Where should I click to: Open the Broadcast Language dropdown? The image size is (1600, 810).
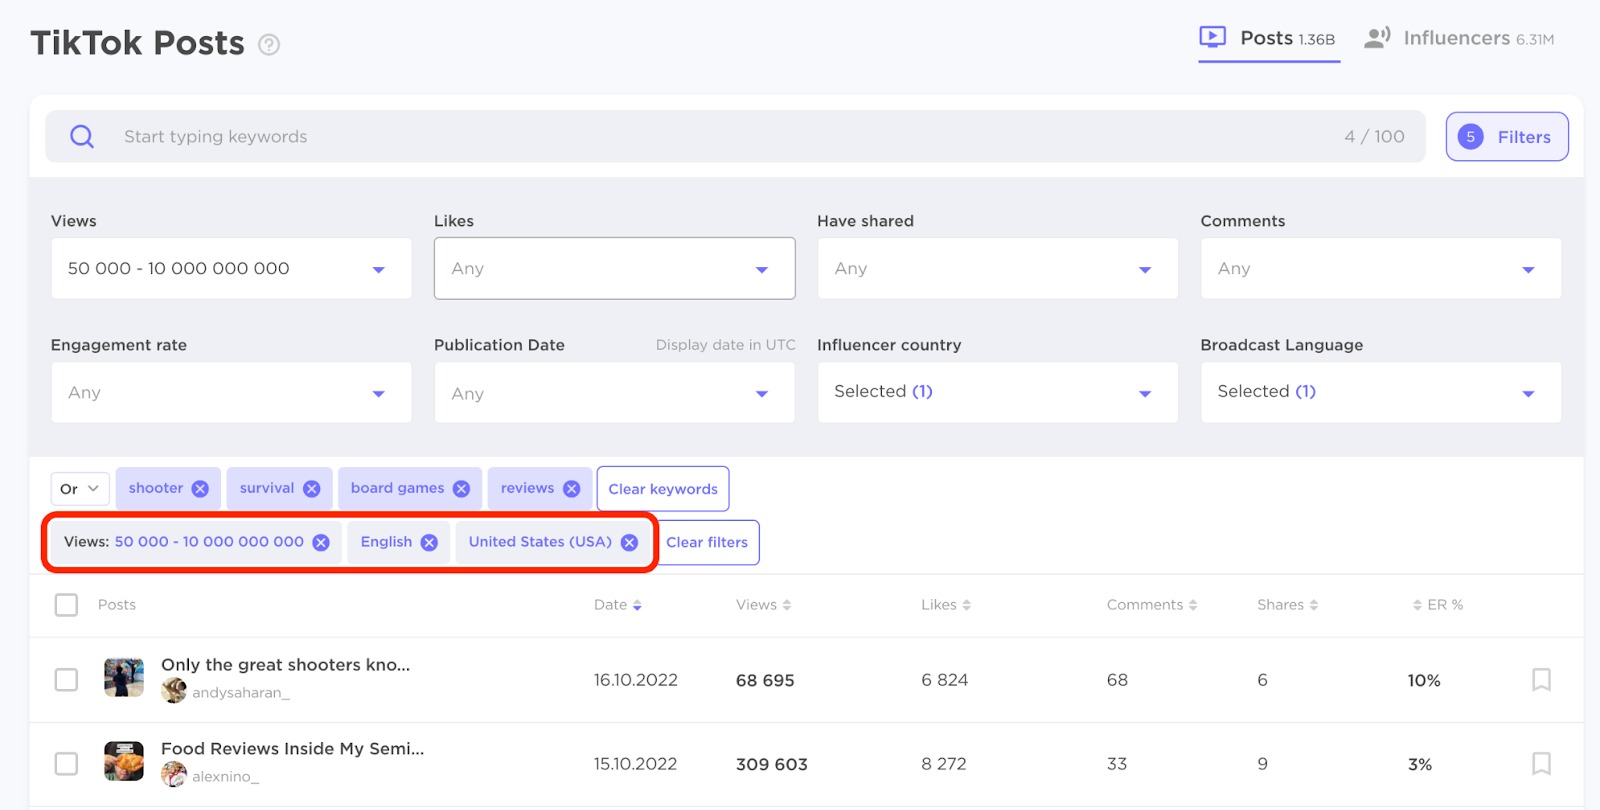point(1381,392)
